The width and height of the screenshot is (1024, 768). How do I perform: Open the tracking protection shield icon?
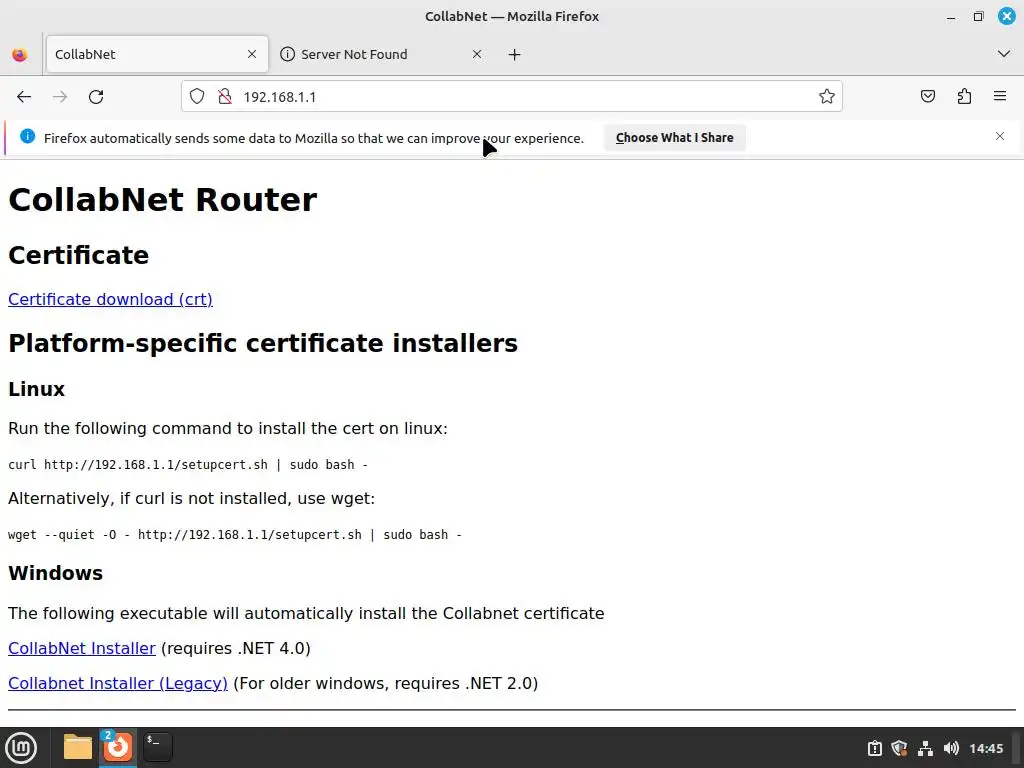[197, 97]
